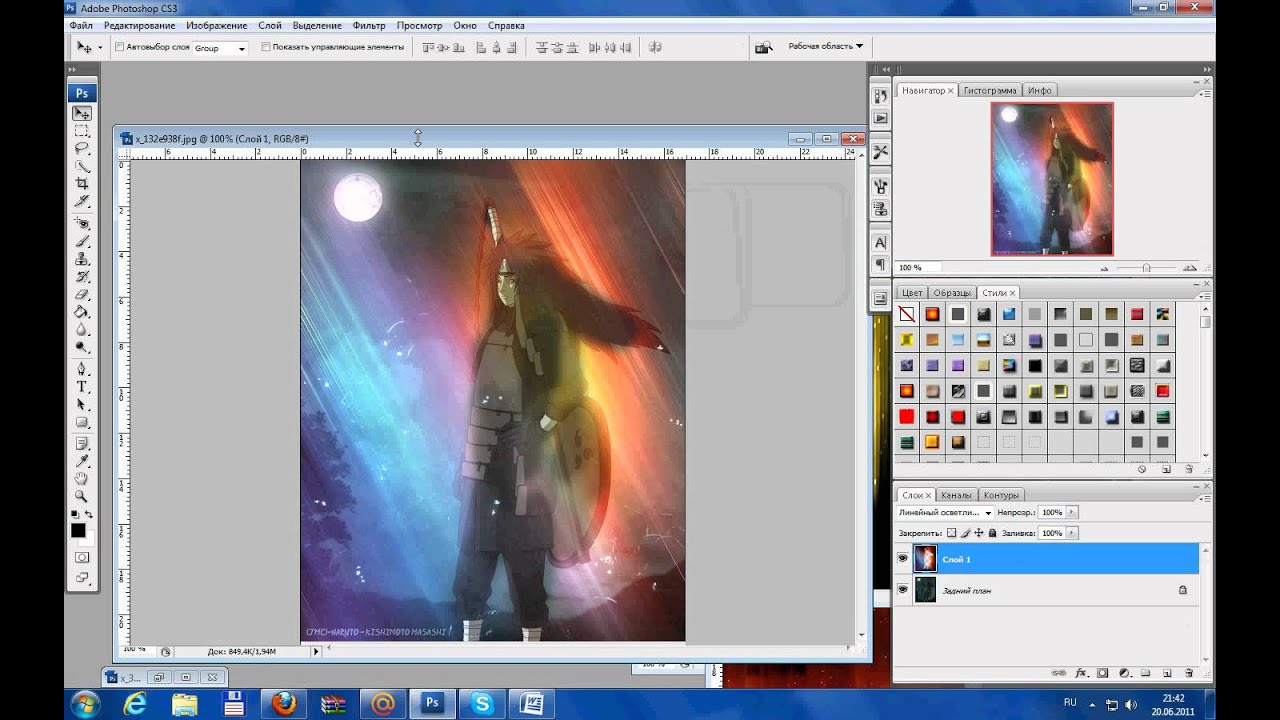Select the Move tool in toolbox
1280x720 pixels.
click(x=82, y=114)
